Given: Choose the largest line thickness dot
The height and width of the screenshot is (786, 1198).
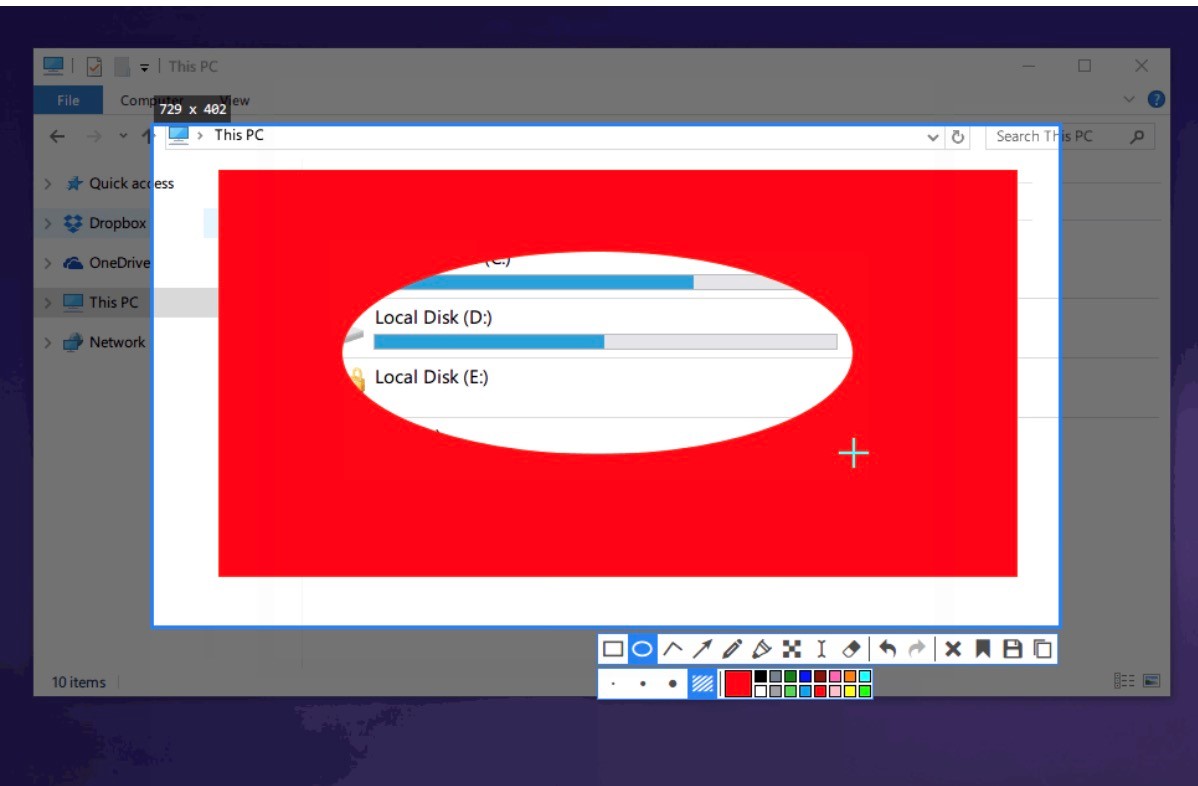Looking at the screenshot, I should tap(672, 684).
